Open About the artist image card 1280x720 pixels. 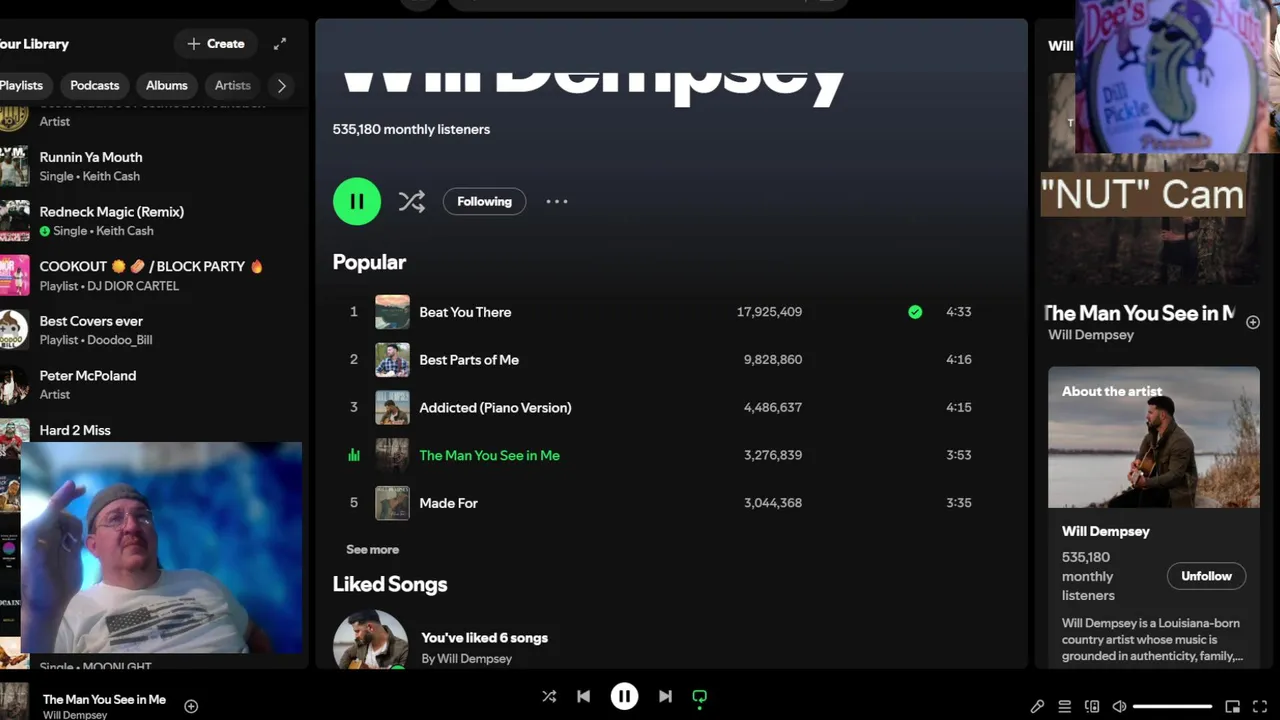[x=1154, y=437]
